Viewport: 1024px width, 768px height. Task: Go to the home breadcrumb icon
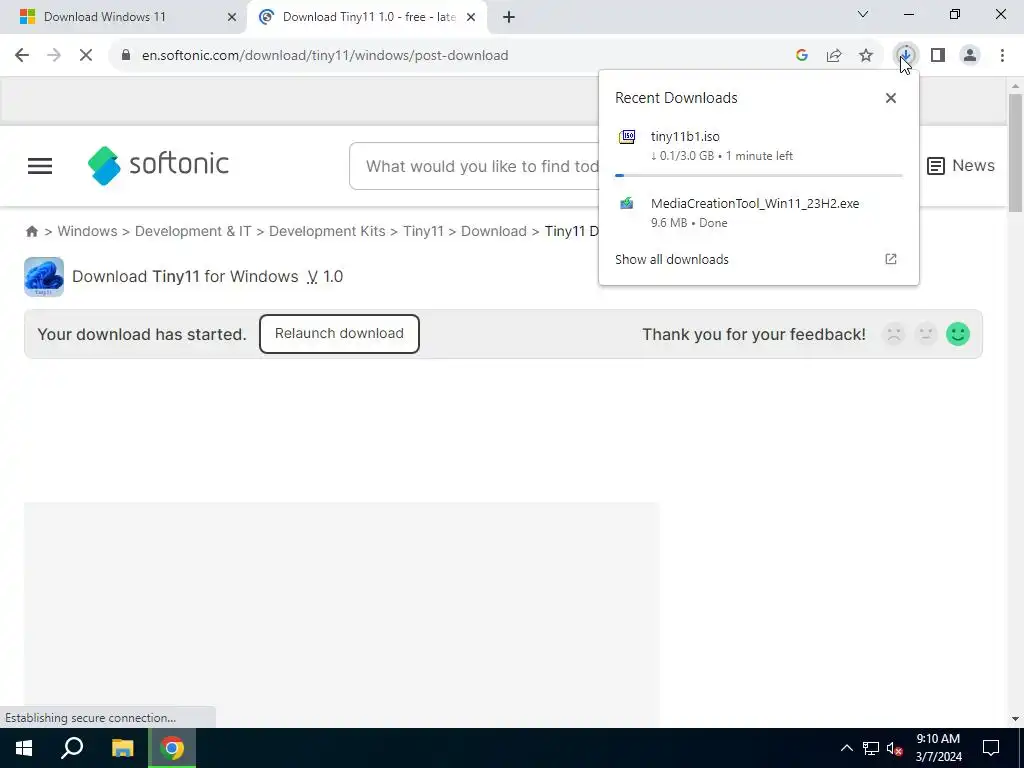tap(31, 231)
